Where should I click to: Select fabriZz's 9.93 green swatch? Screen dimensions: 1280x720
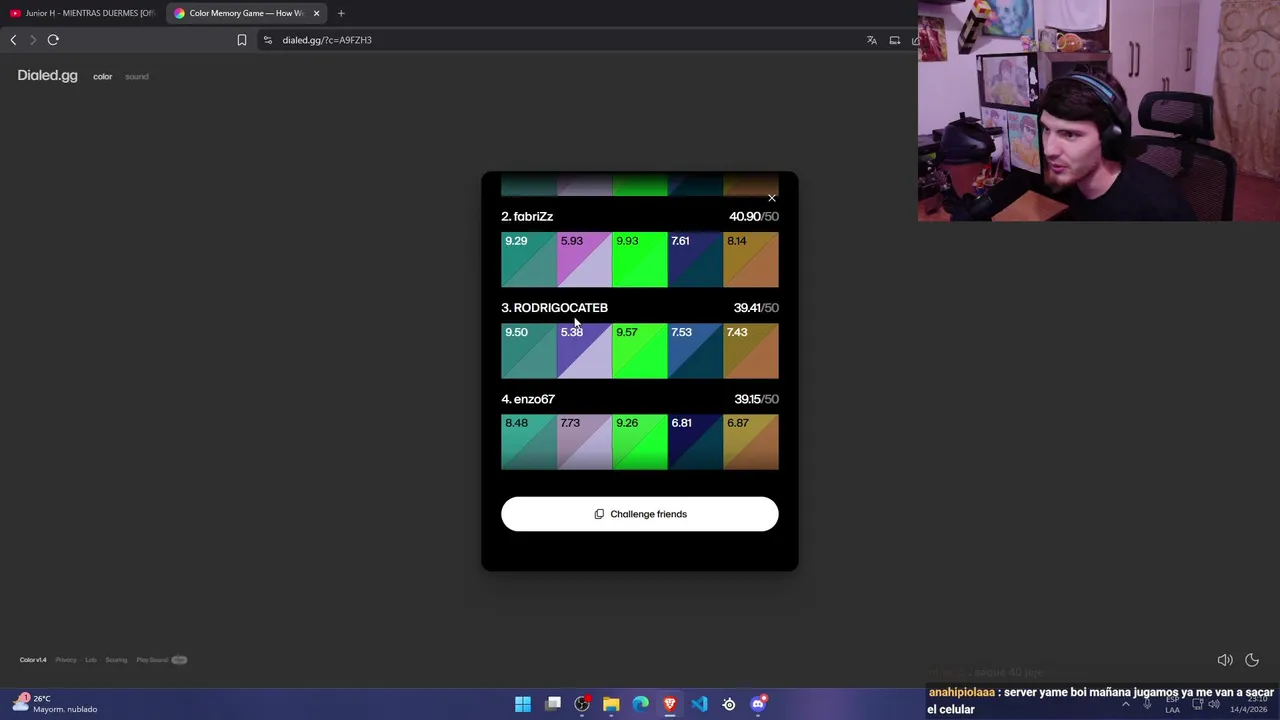pos(640,260)
